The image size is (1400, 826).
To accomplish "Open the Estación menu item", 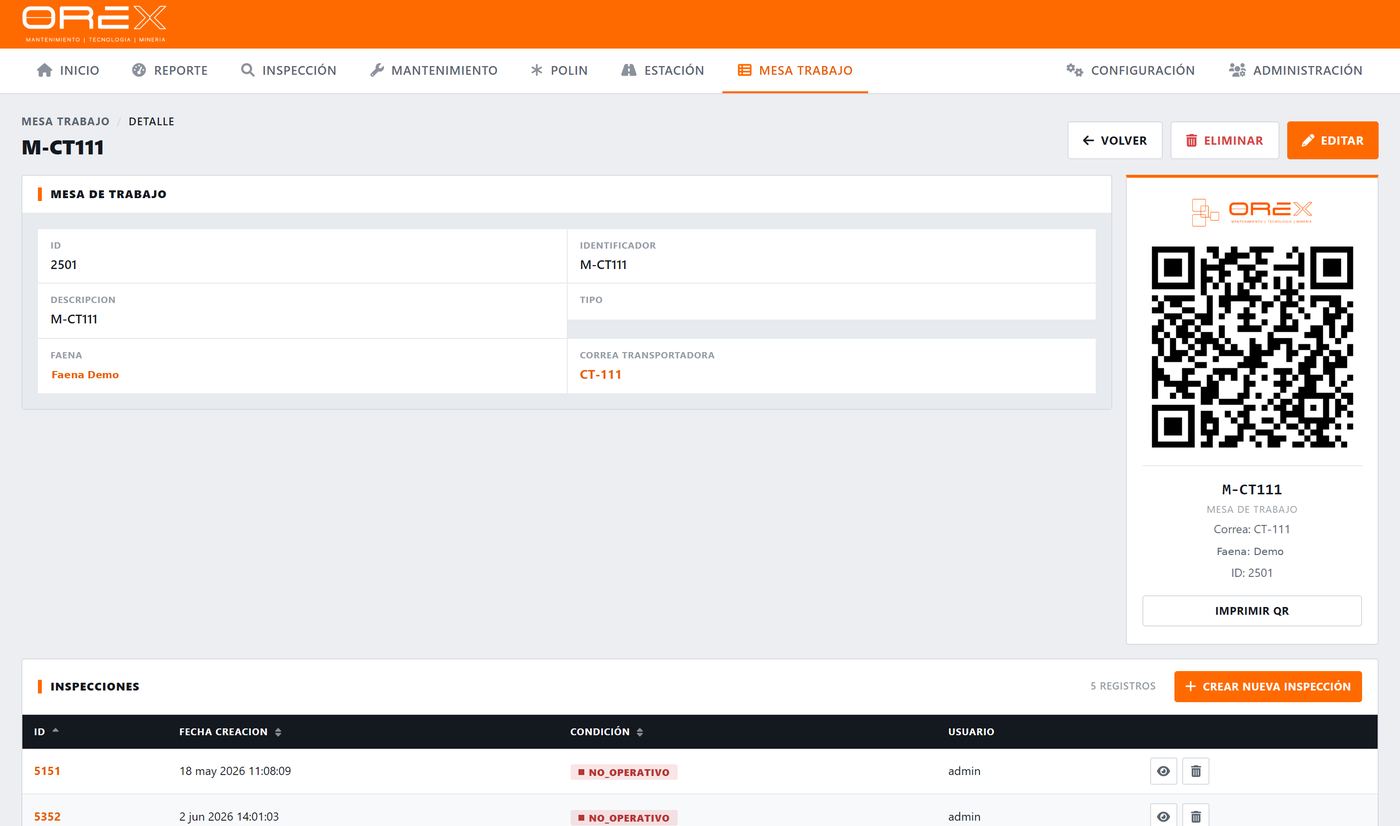I will [x=663, y=70].
